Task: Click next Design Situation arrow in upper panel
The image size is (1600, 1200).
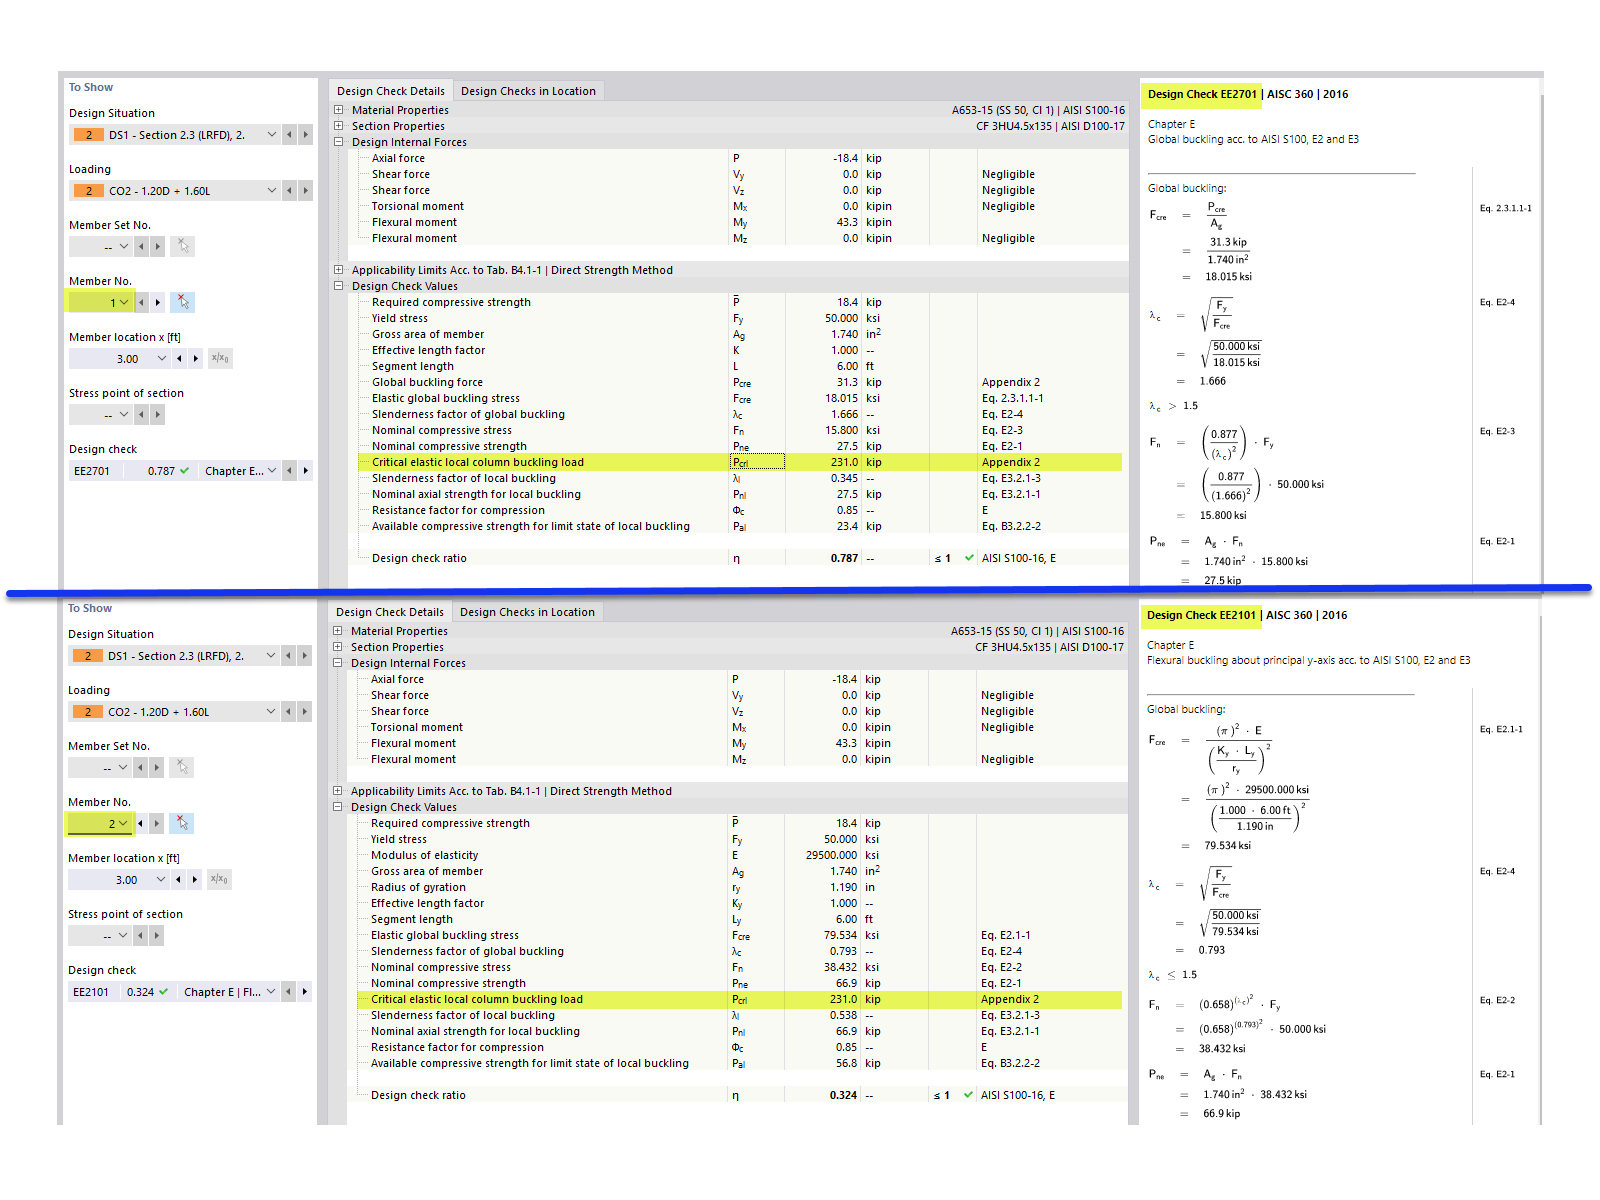Action: (306, 134)
